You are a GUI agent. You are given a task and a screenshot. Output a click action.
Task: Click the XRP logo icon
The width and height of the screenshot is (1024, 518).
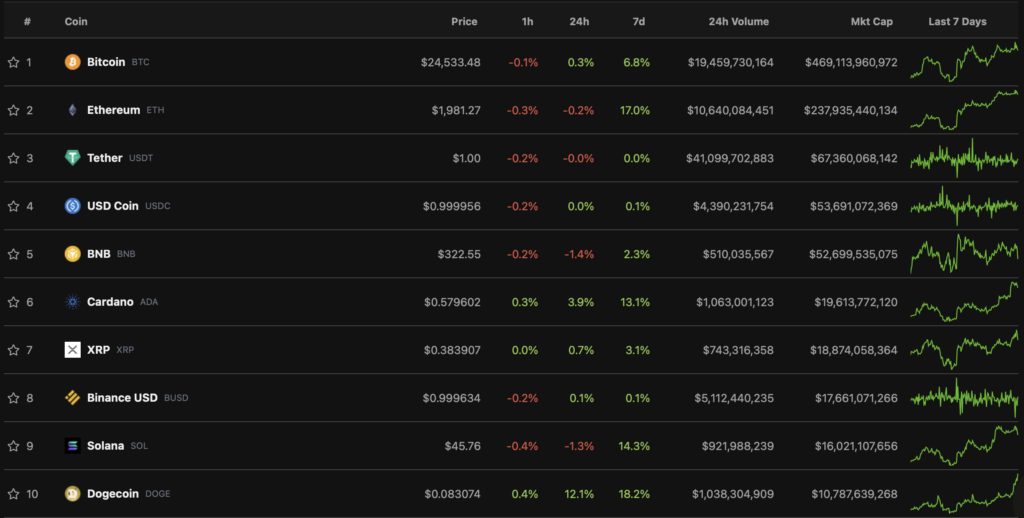72,350
